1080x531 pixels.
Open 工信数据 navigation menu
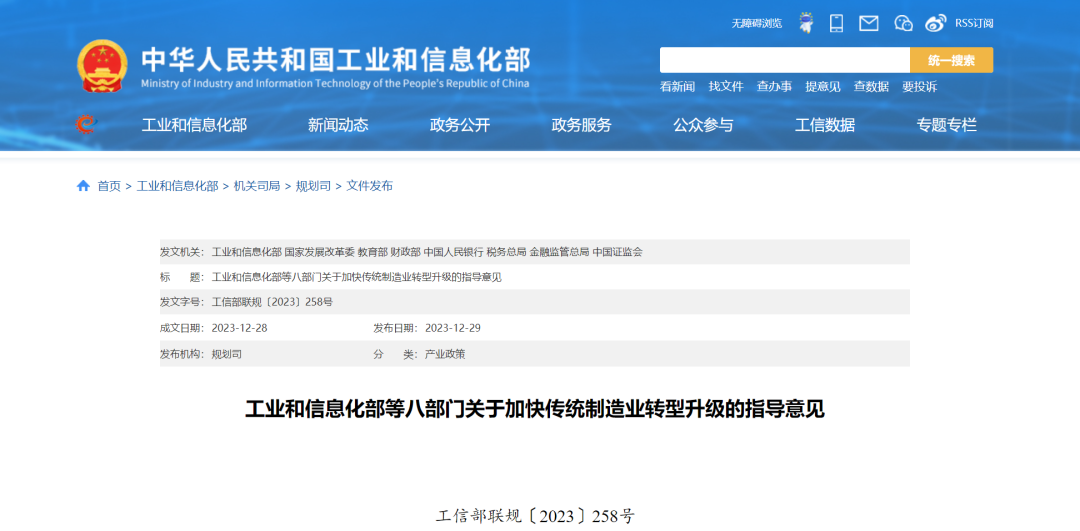825,125
